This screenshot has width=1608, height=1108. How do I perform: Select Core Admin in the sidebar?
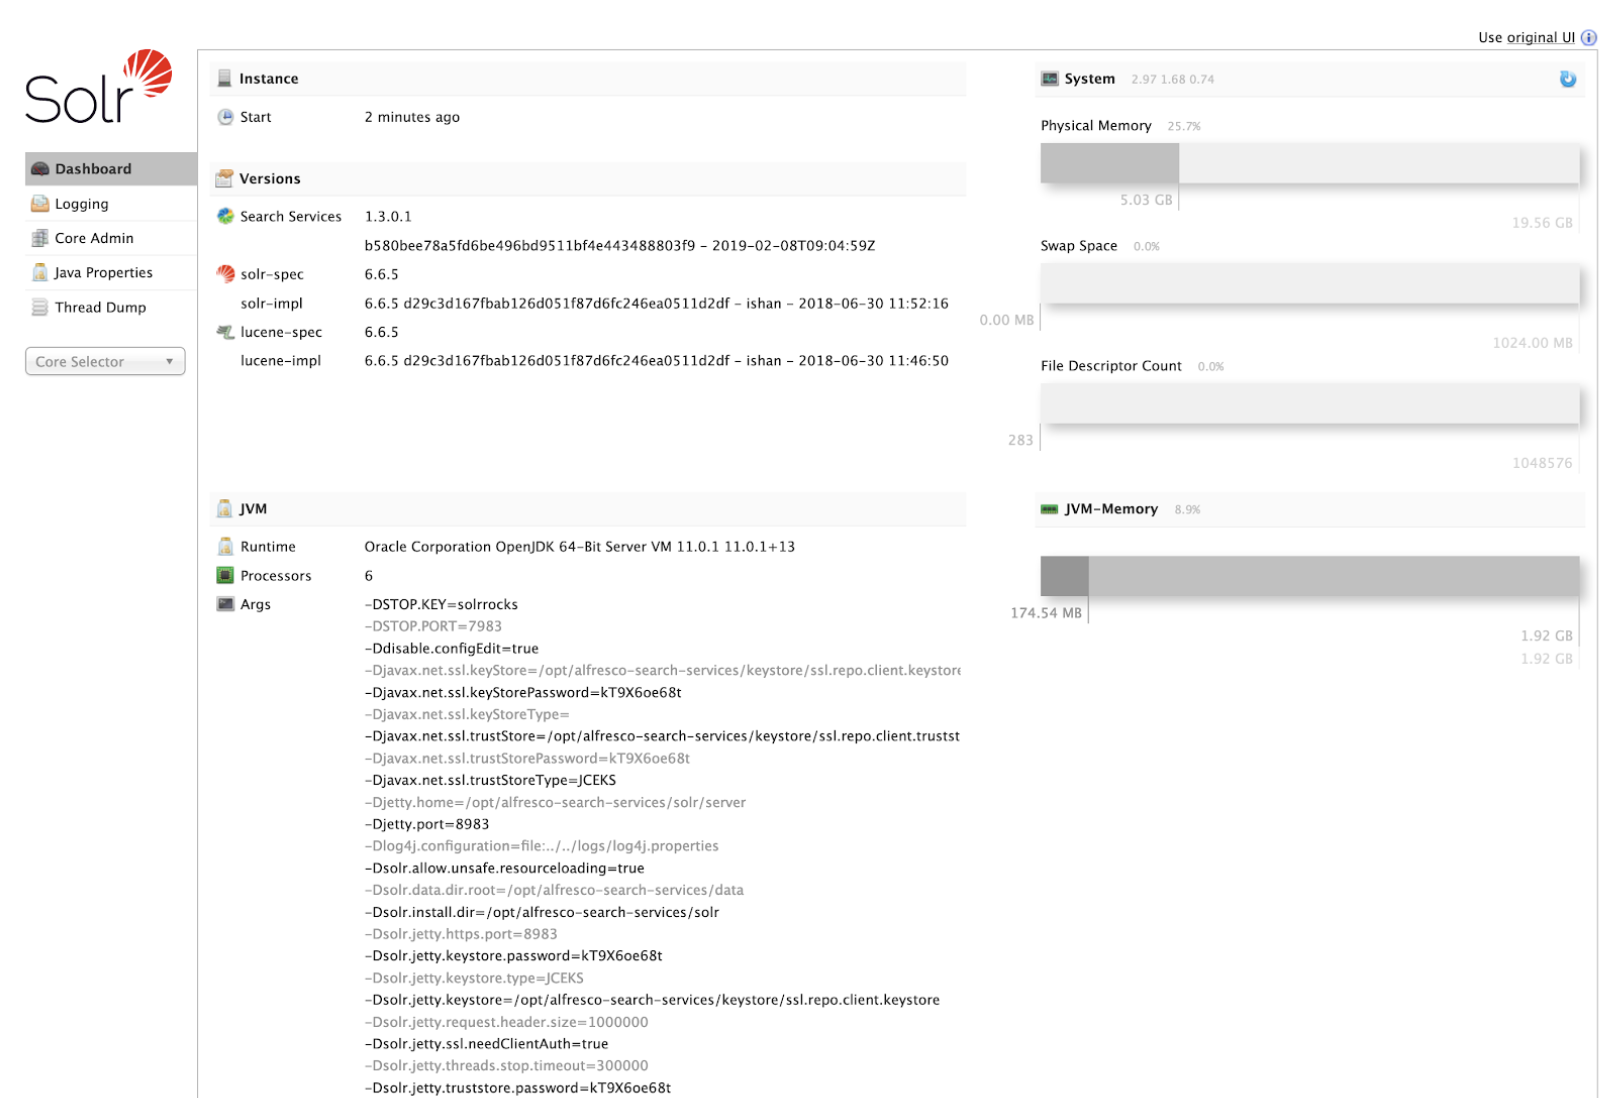coord(94,238)
